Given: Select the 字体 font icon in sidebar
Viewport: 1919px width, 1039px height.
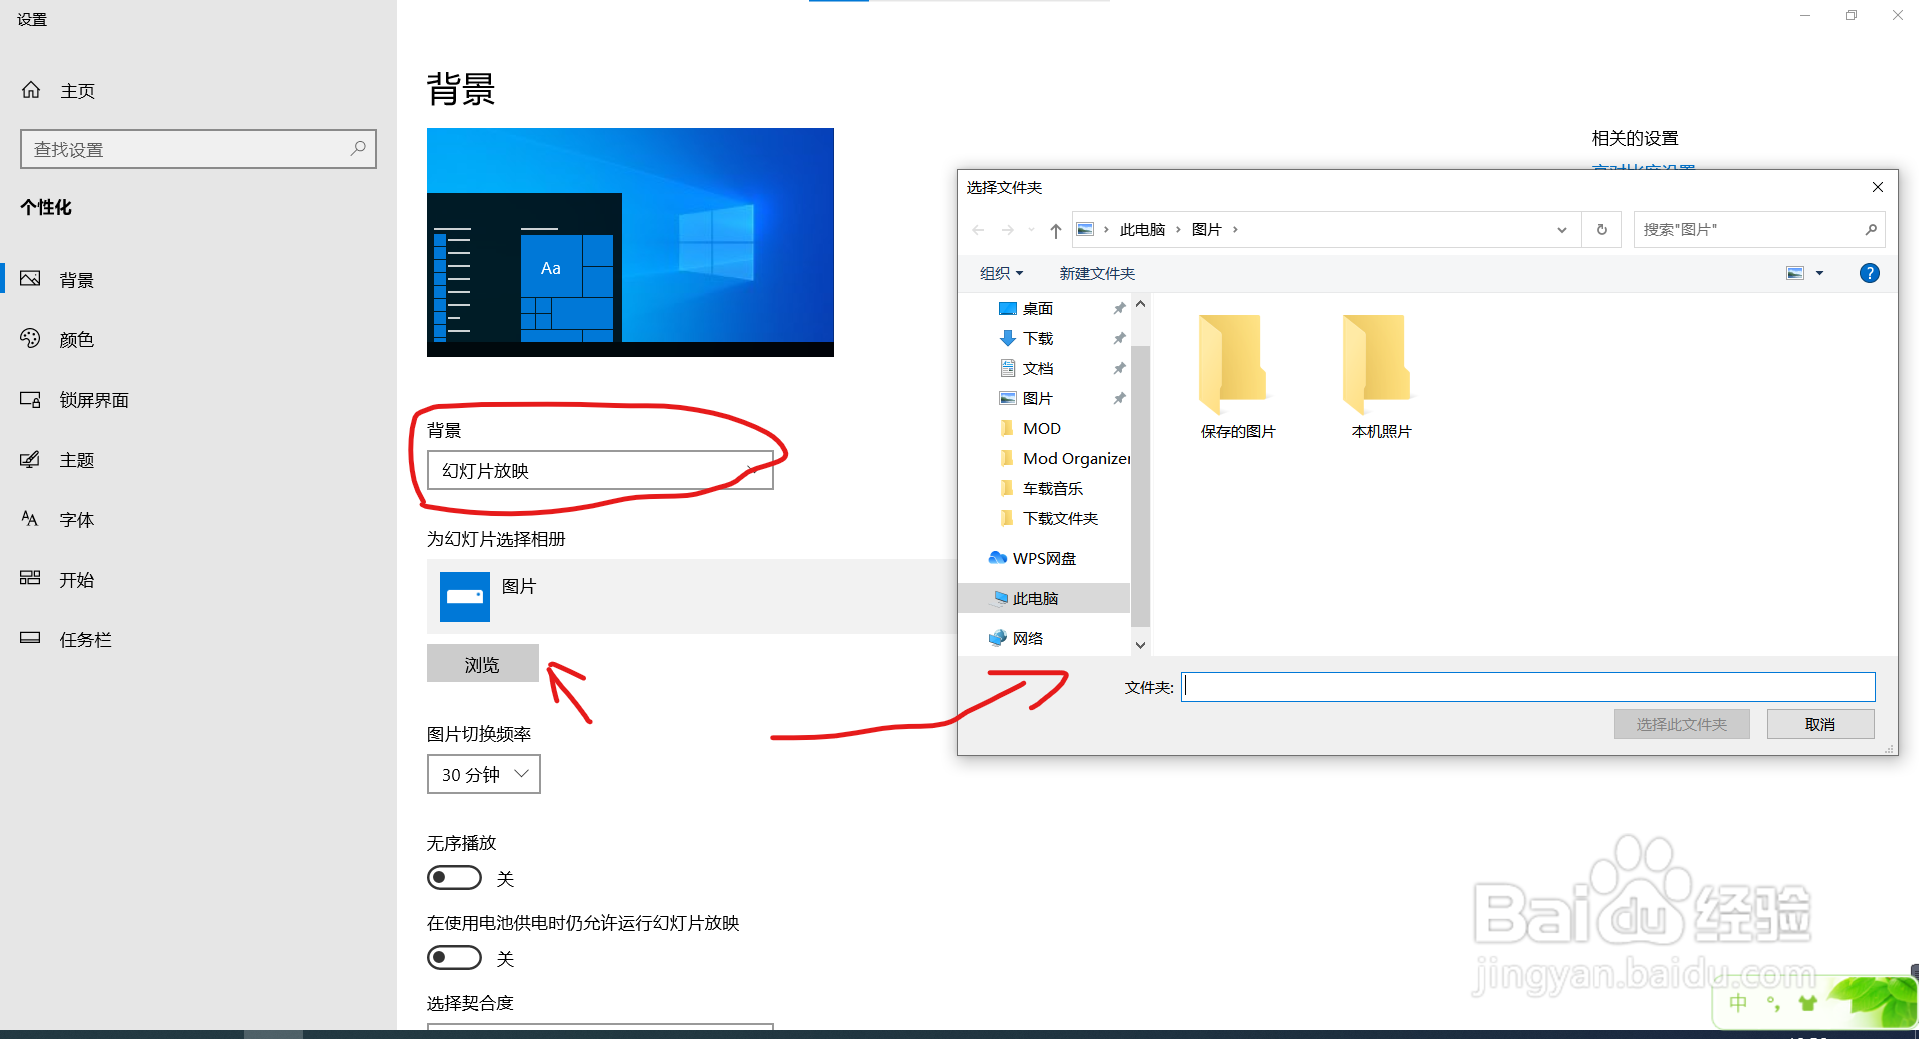Looking at the screenshot, I should click(31, 519).
